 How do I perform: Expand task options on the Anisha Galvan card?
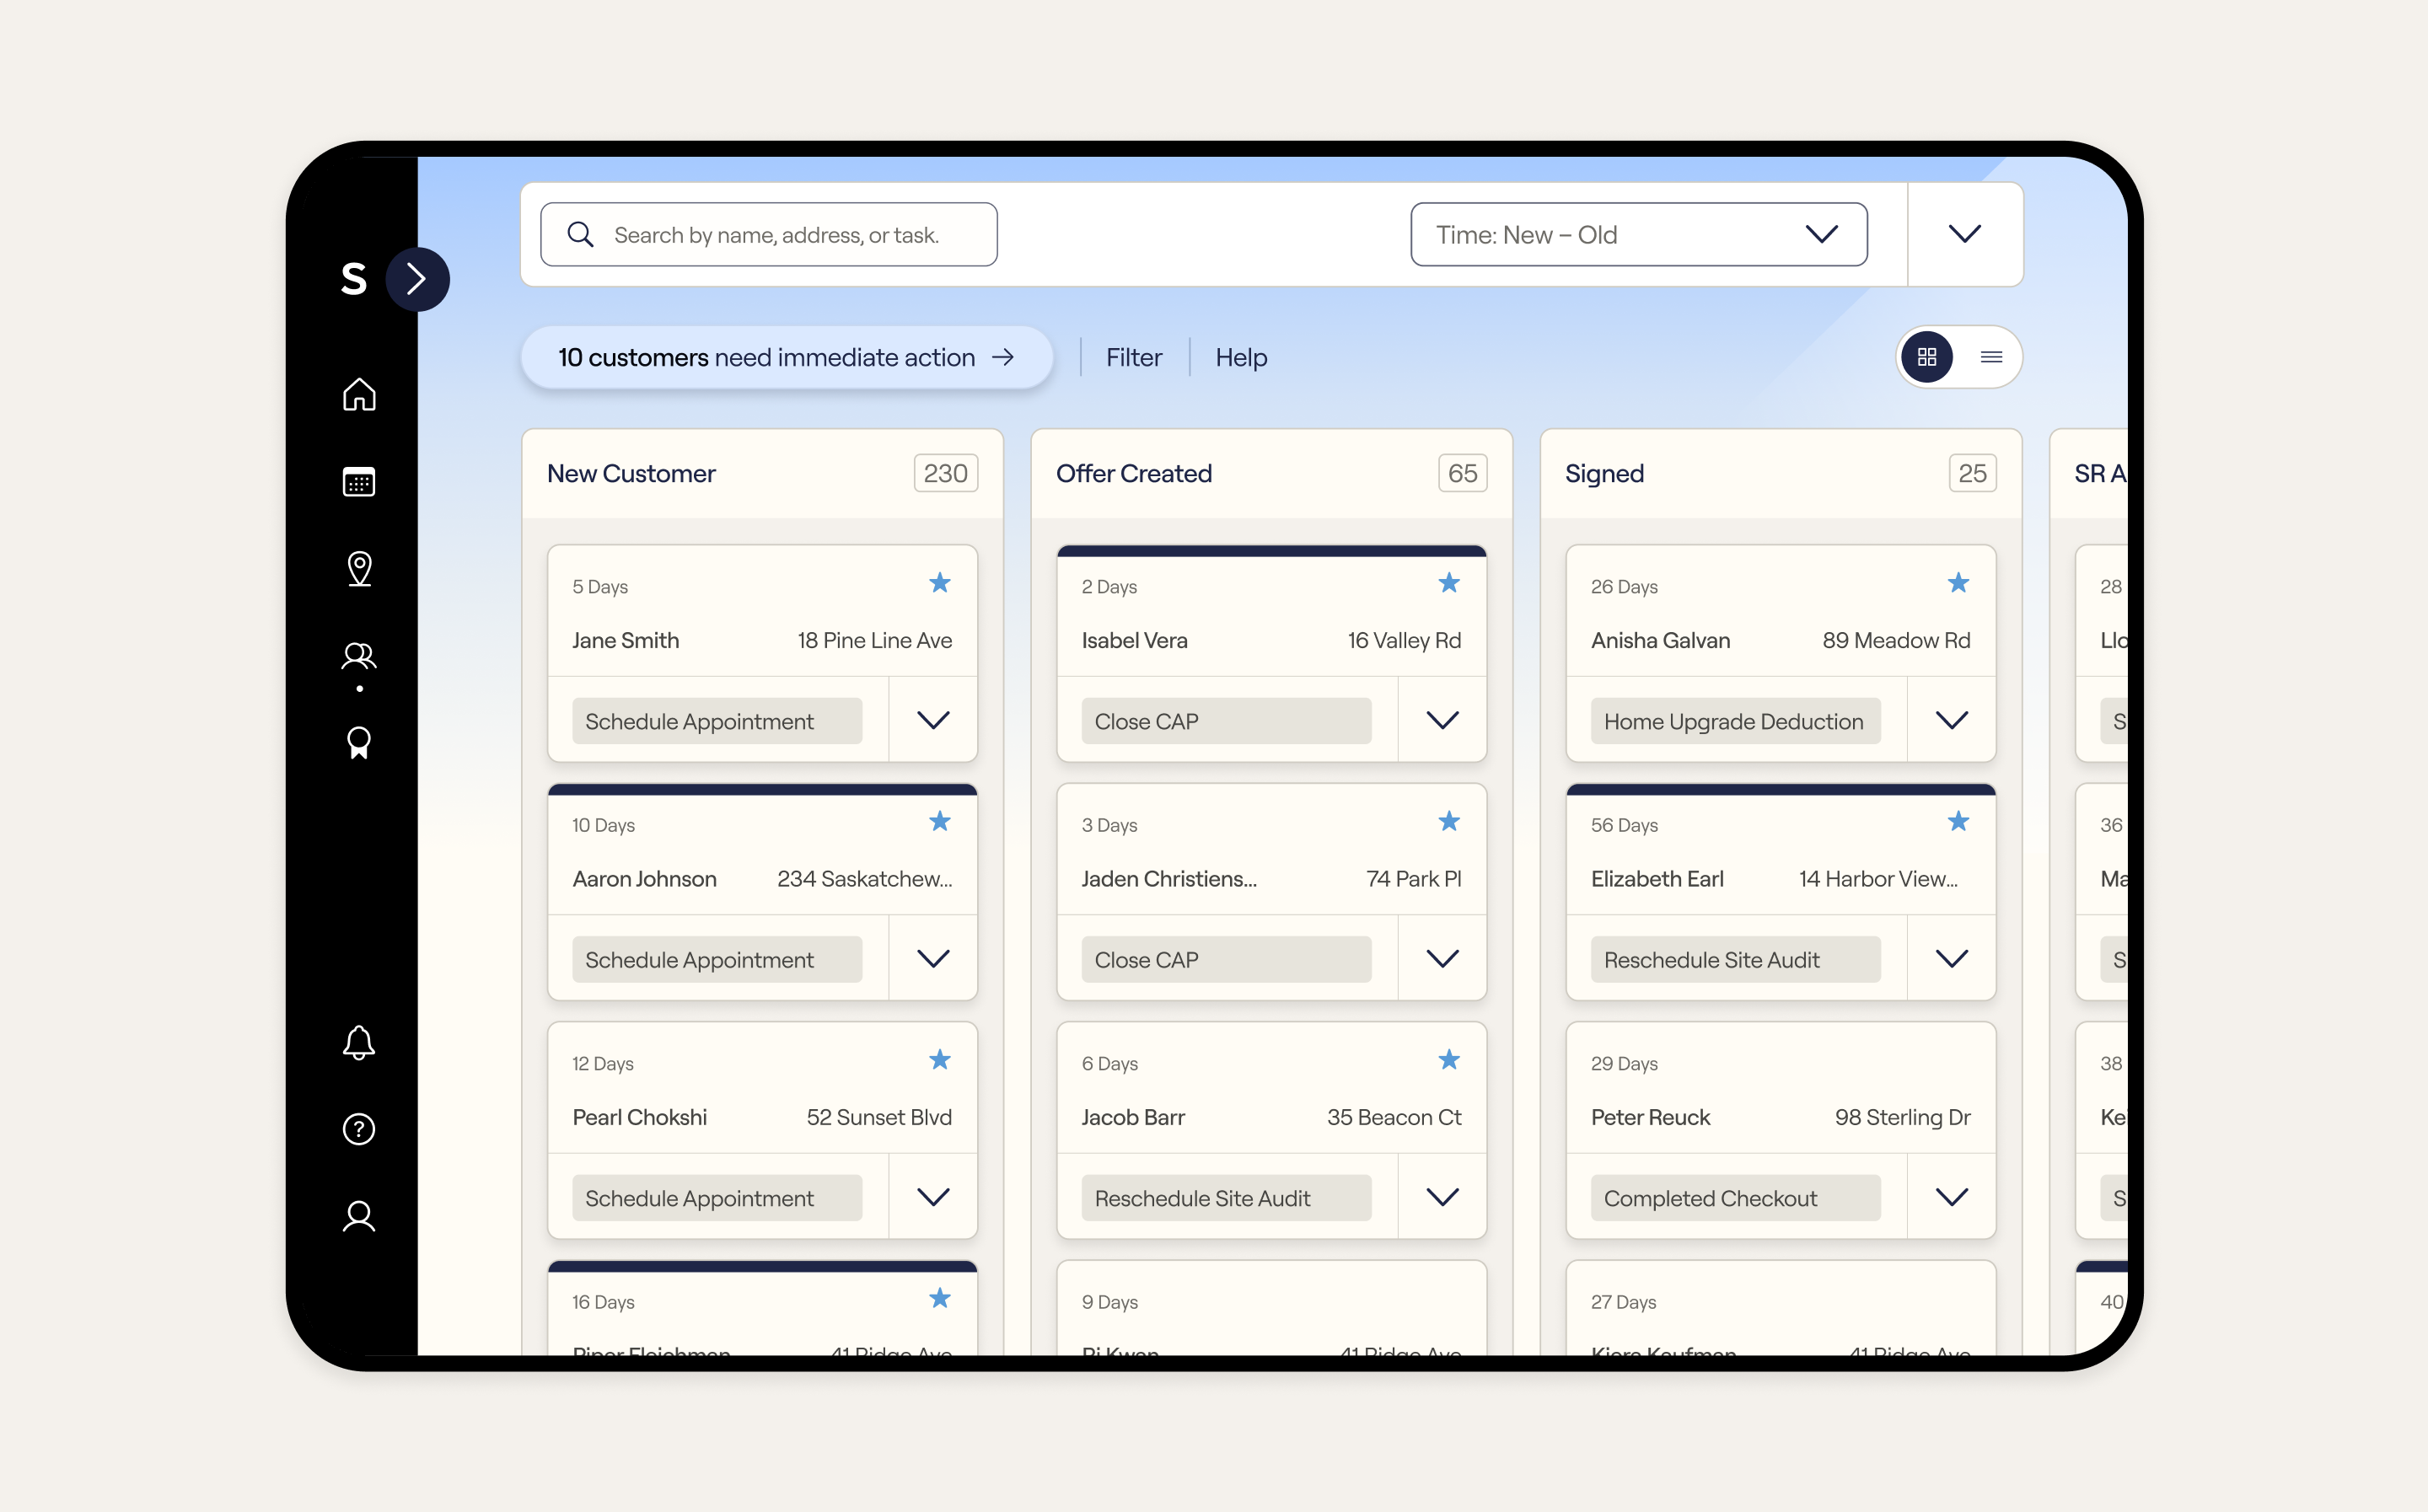1951,720
